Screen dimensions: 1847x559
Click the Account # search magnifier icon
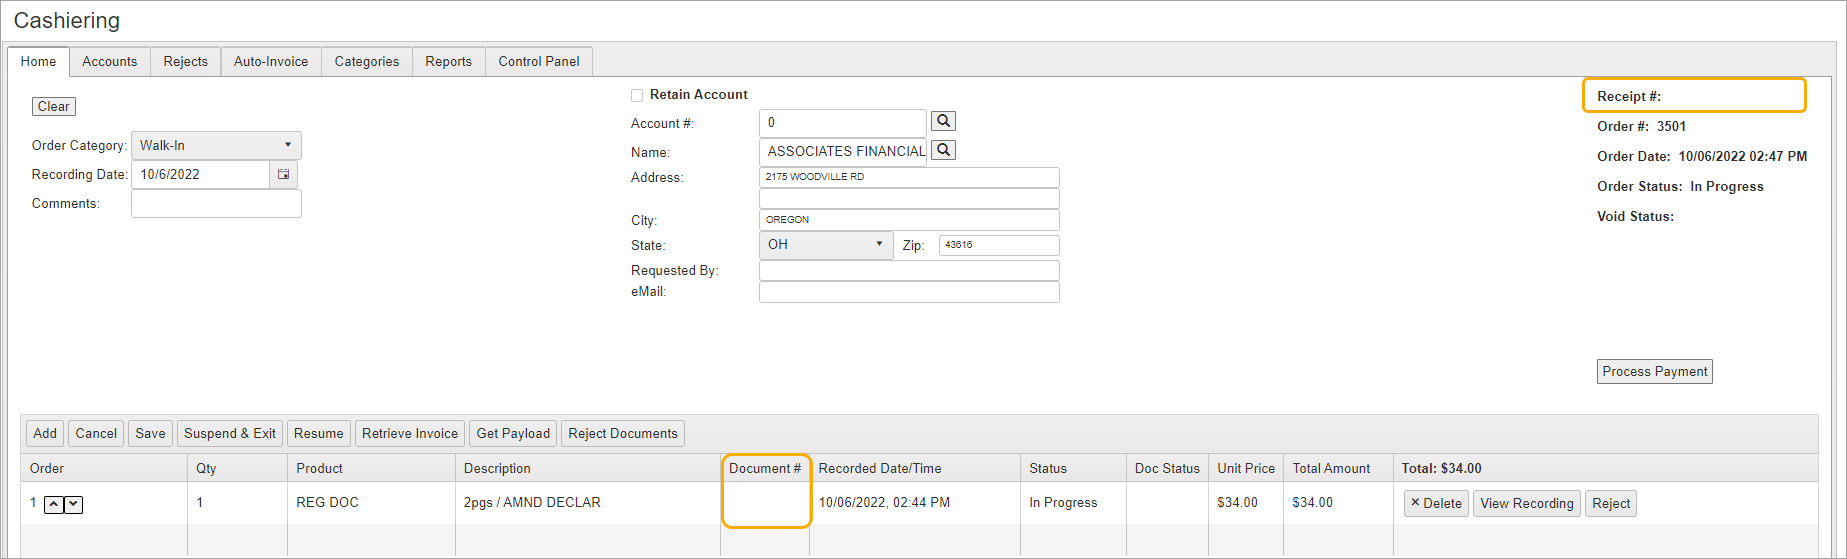(x=943, y=121)
